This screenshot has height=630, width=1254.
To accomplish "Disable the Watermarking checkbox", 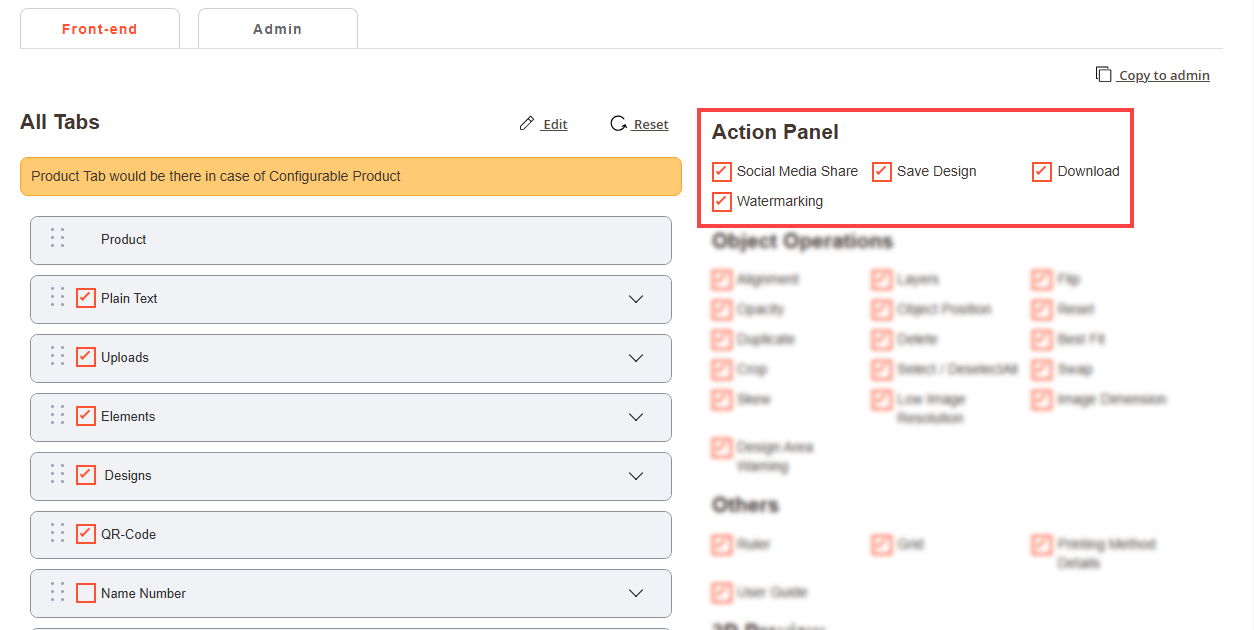I will [722, 201].
